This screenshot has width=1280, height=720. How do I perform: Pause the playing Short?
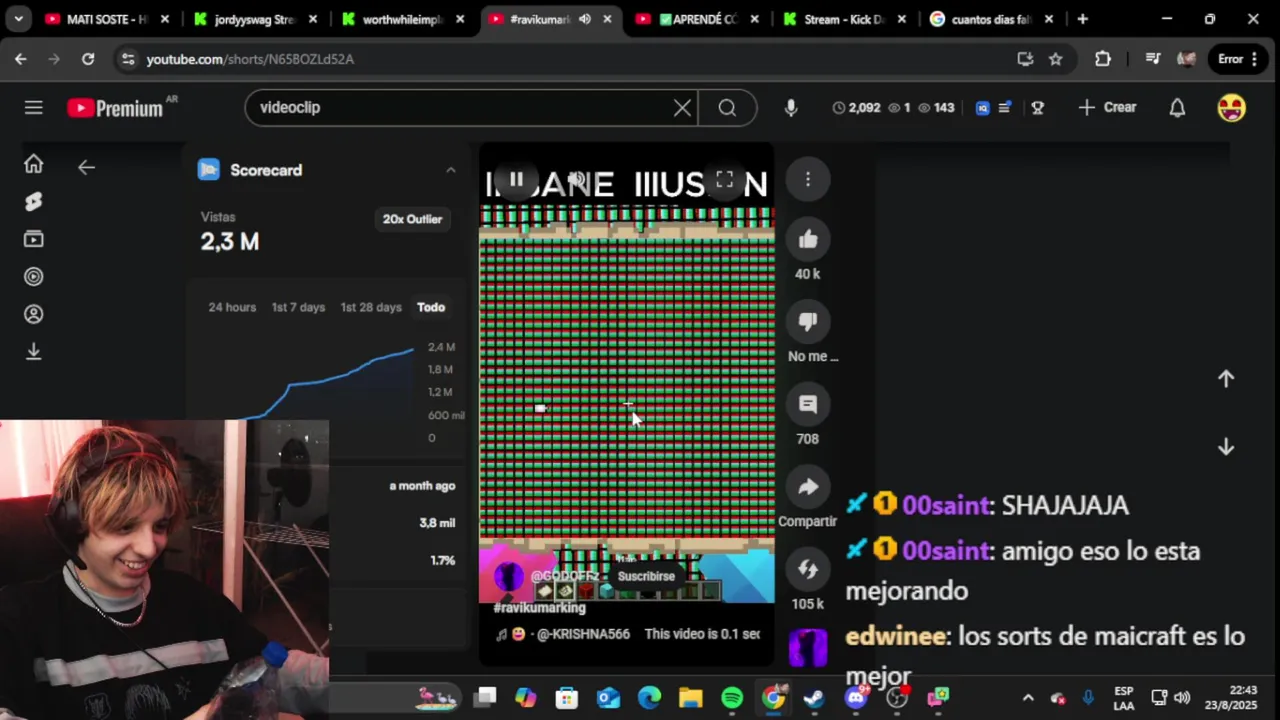516,180
